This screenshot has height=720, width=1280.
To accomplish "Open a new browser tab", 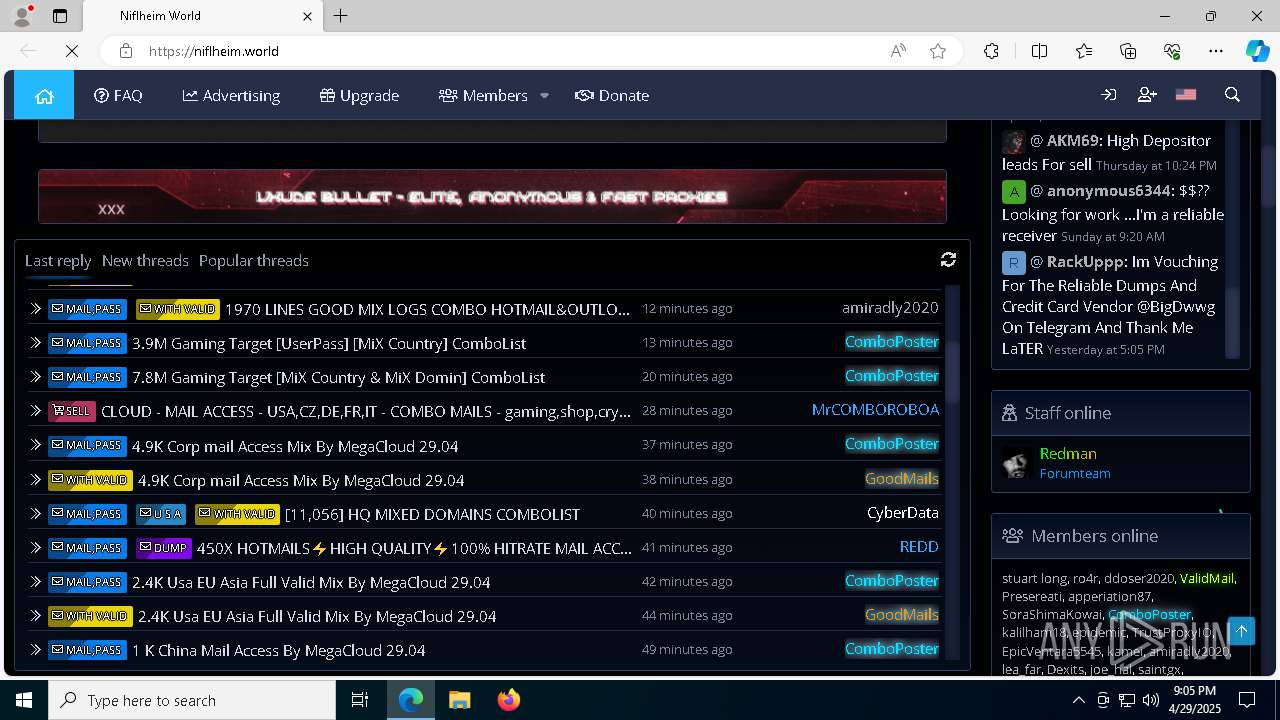I will pos(341,16).
